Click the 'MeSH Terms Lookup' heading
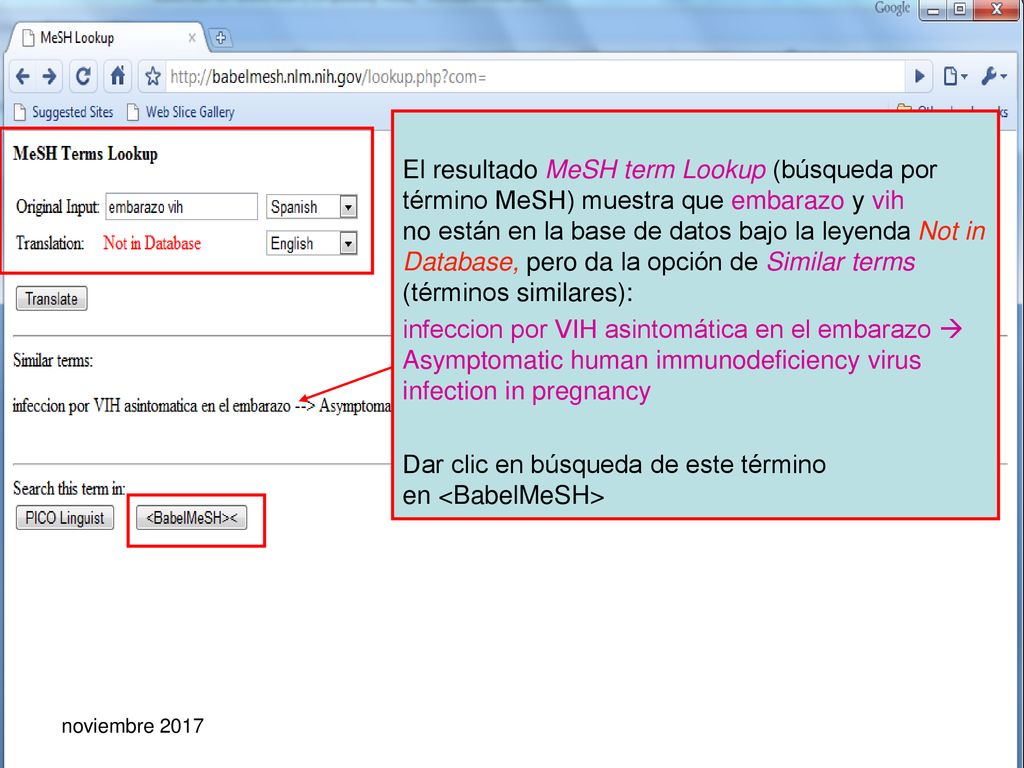The height and width of the screenshot is (768, 1024). (x=86, y=153)
